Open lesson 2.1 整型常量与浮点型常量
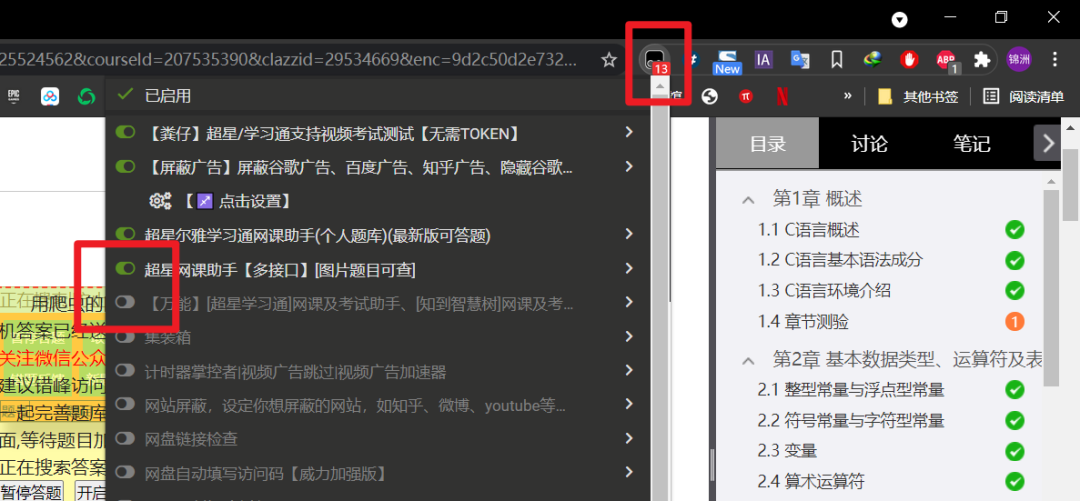 [851, 389]
